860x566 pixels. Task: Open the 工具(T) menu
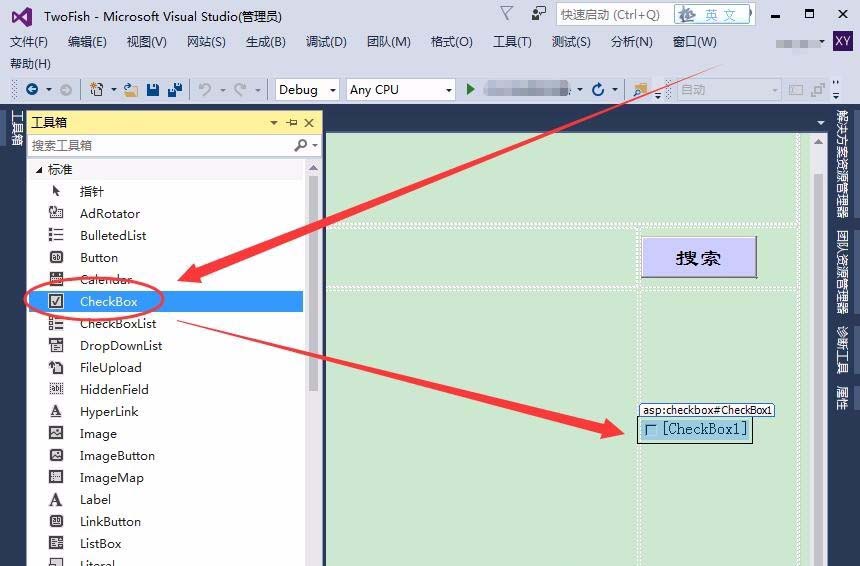tap(512, 42)
